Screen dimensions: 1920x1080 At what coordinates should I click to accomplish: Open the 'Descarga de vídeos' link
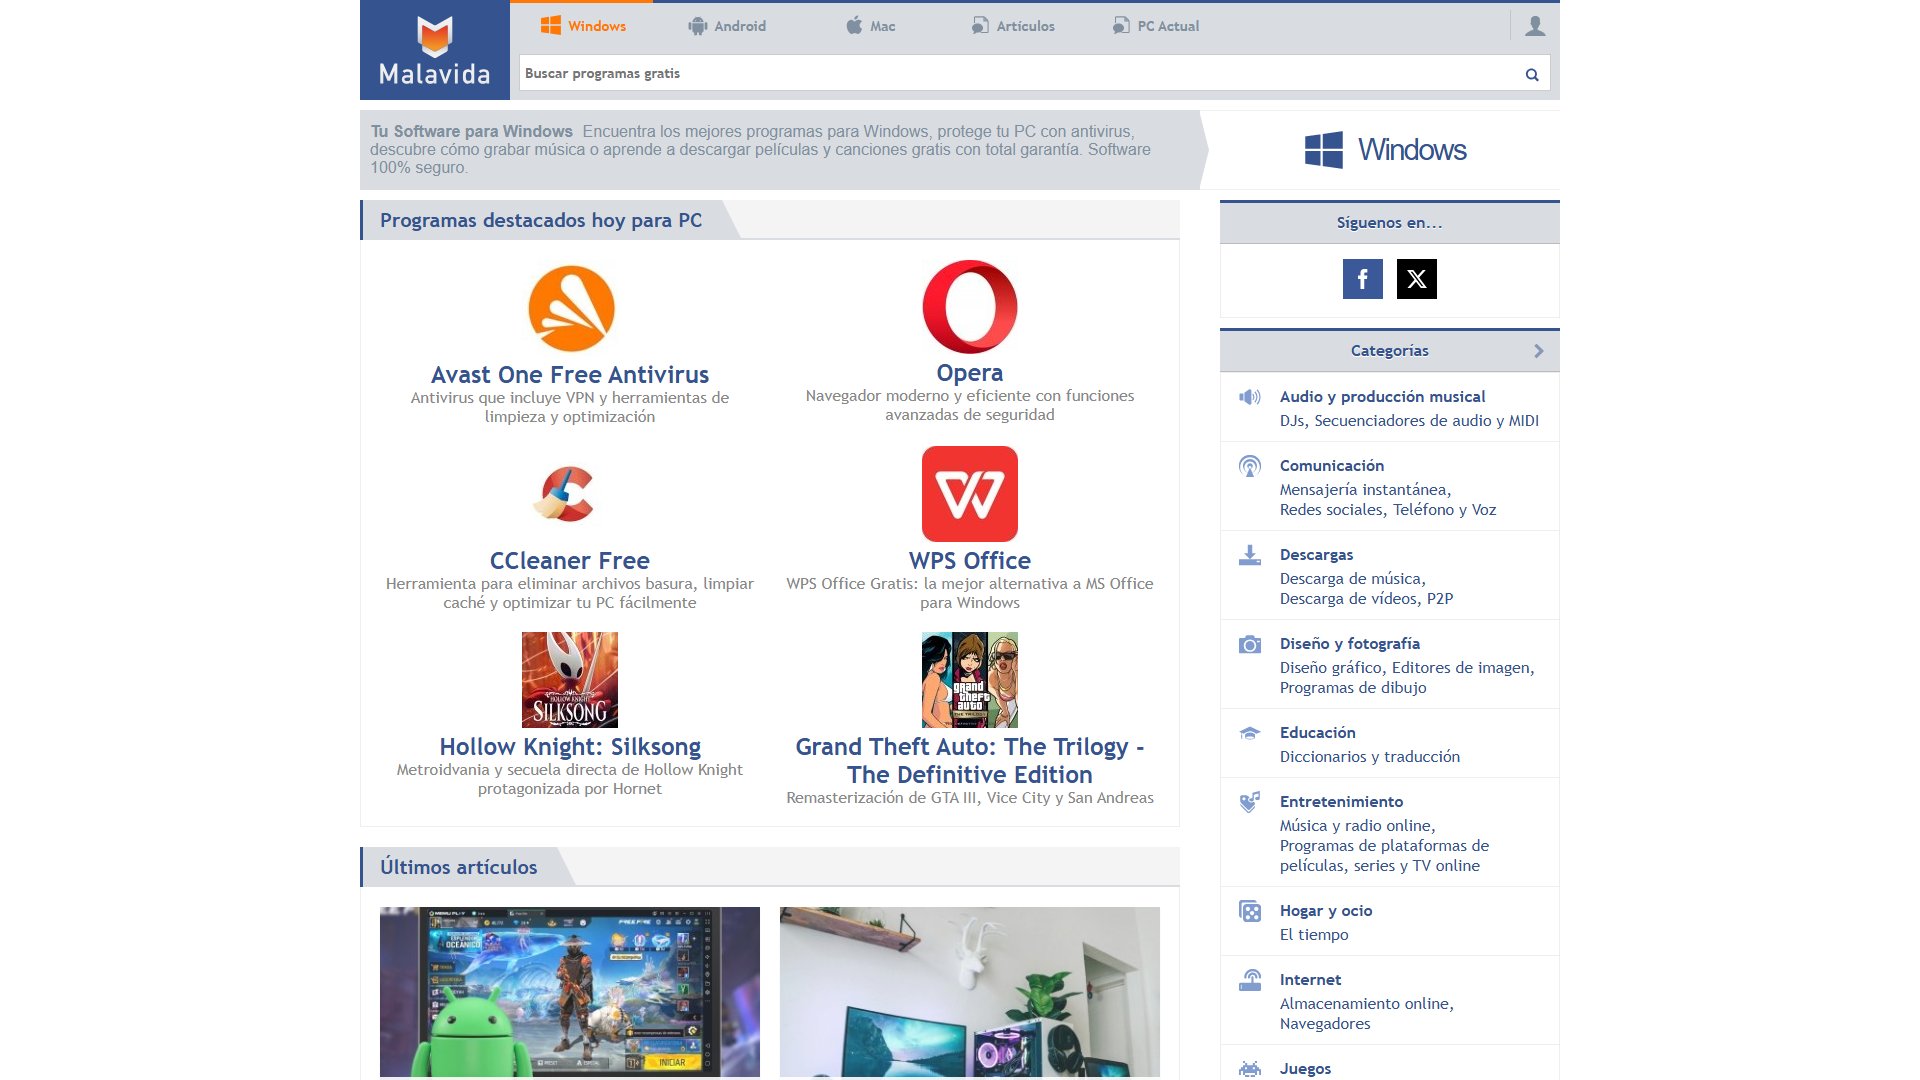tap(1348, 599)
